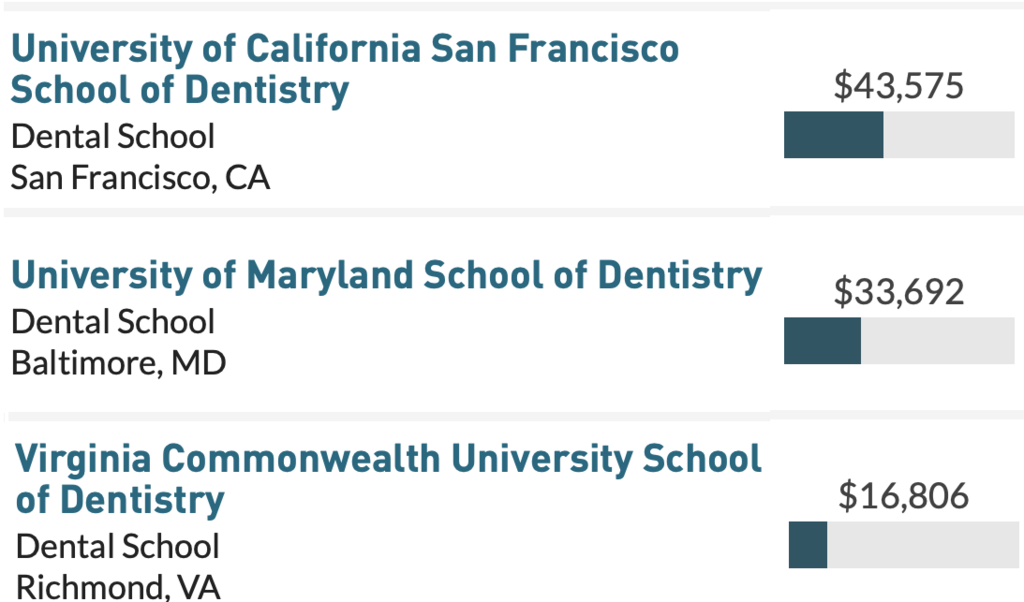Select the San Francisco, CA location text

140,178
